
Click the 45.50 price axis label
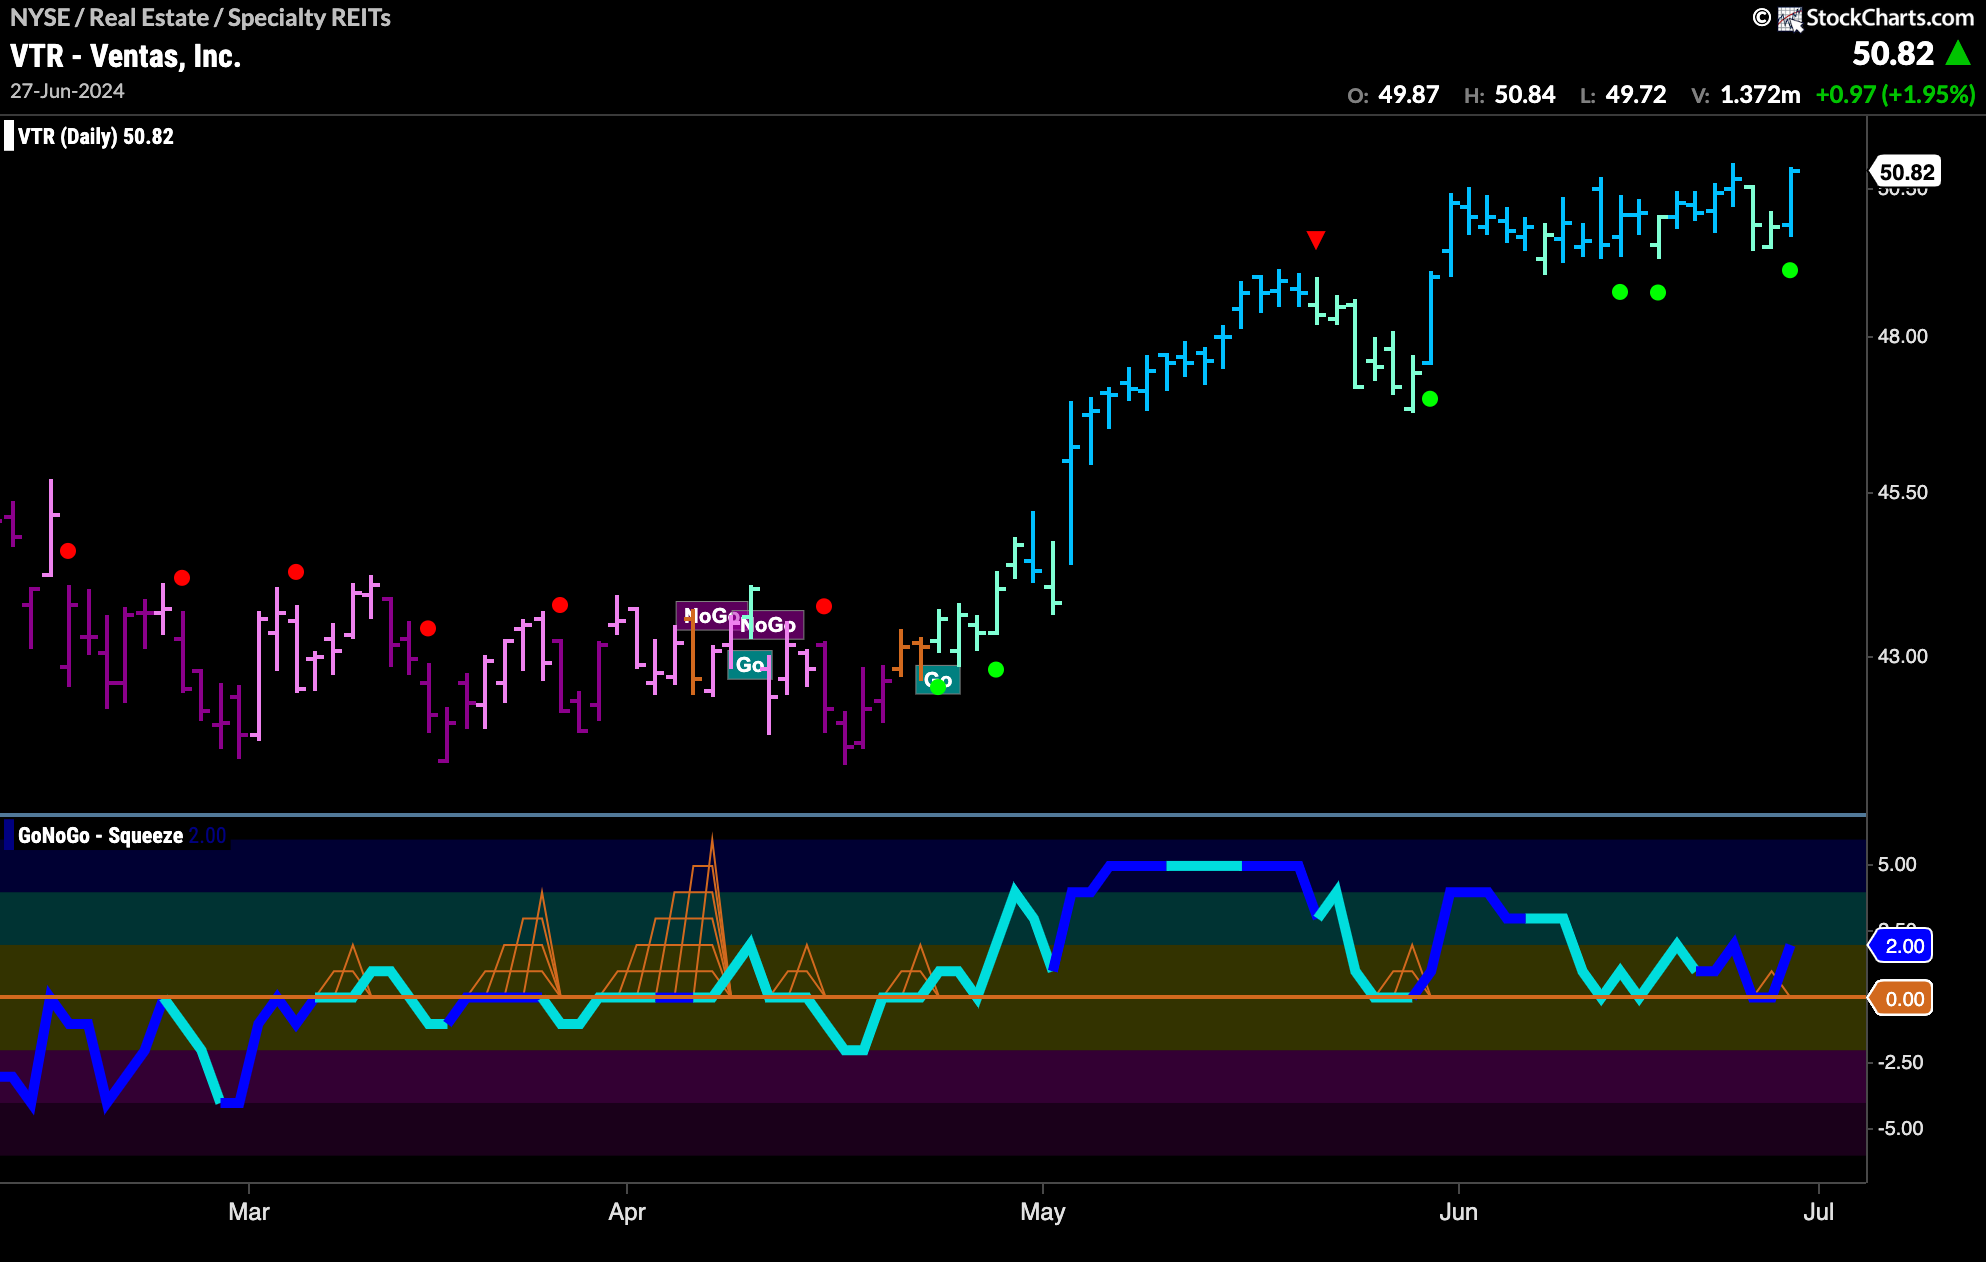point(1902,493)
